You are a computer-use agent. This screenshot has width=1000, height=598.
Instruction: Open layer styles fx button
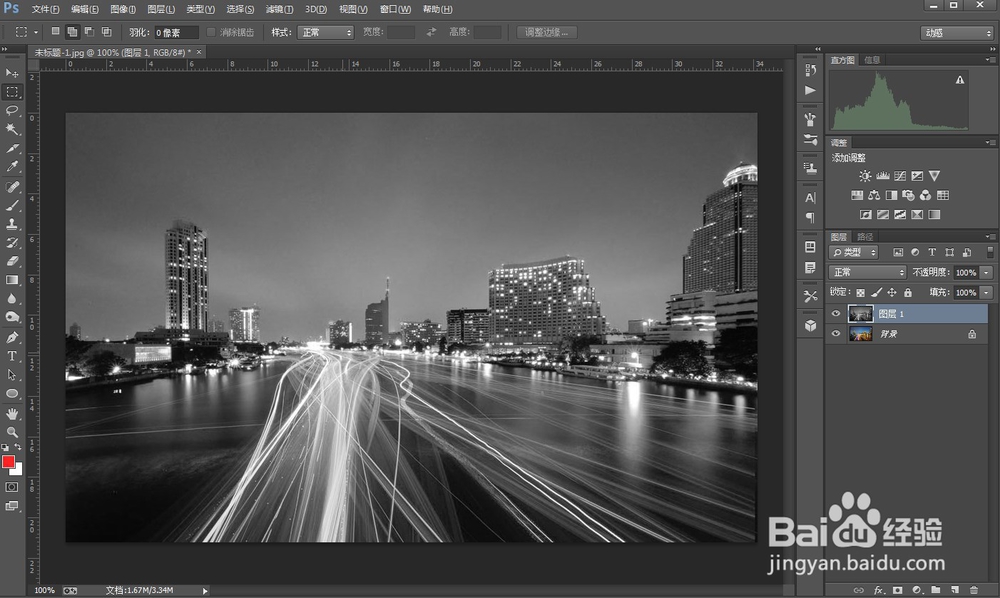point(878,590)
